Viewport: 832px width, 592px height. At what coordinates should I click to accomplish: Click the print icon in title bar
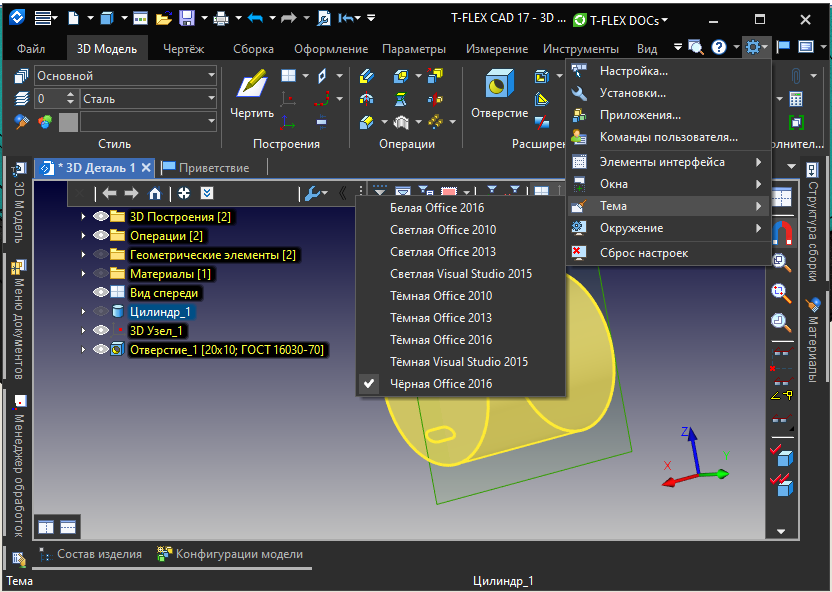[221, 19]
